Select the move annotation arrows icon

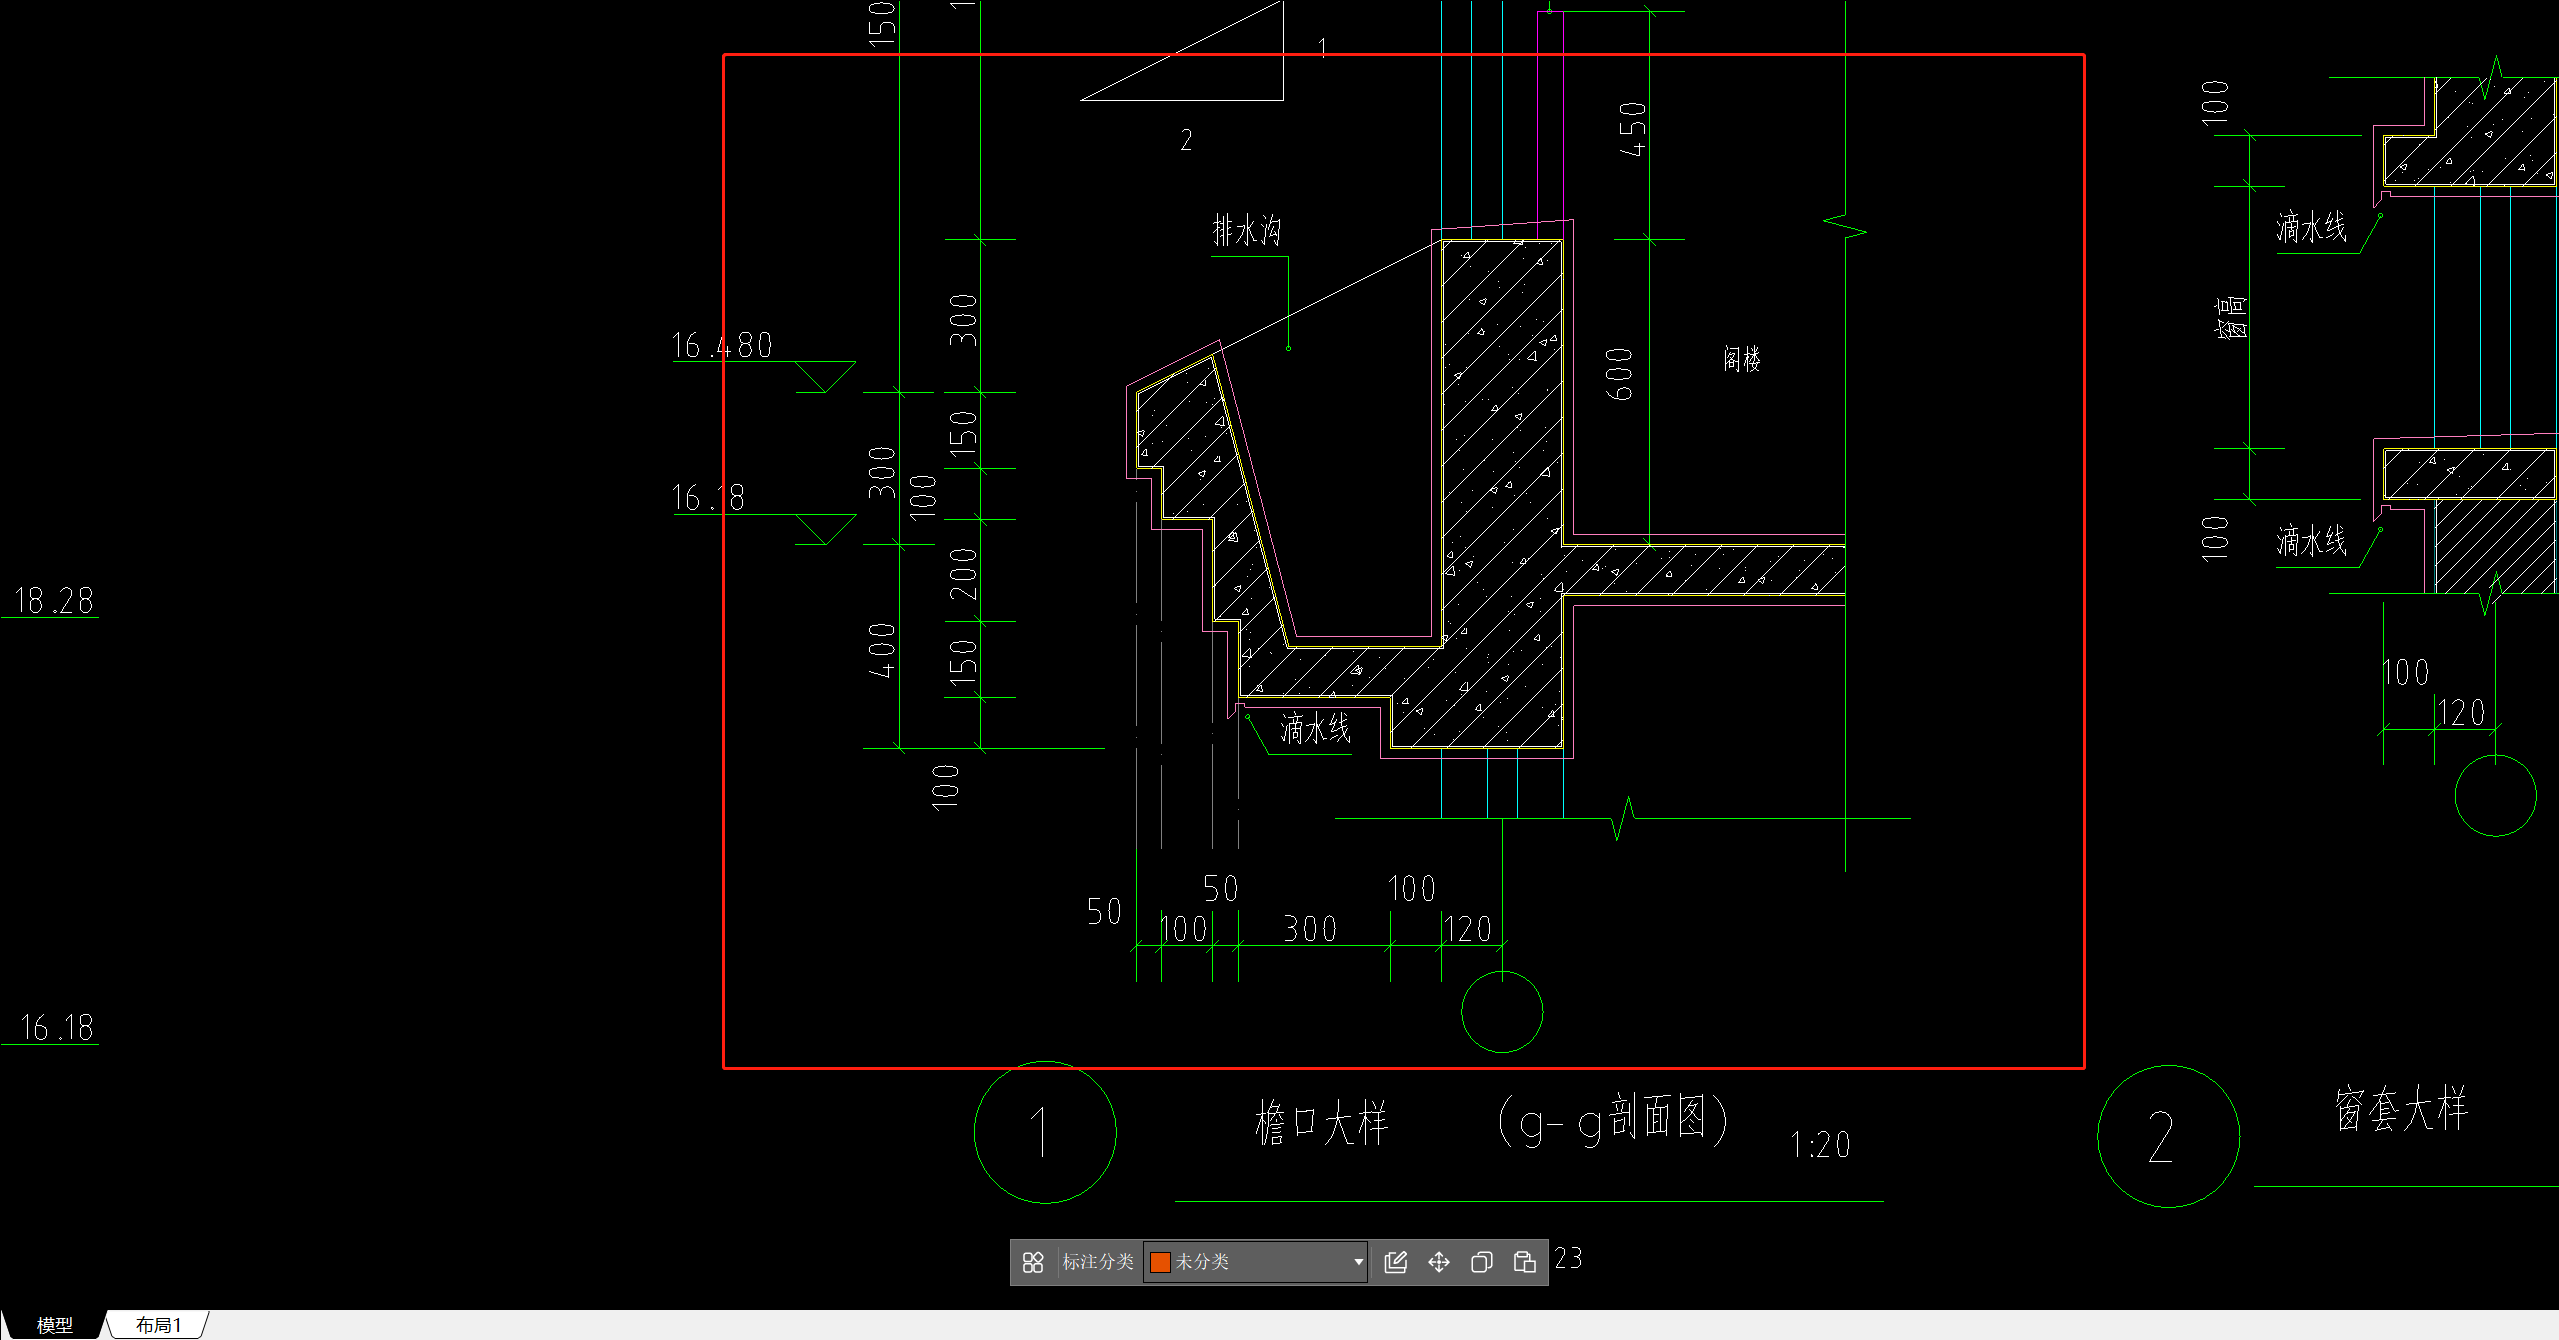[x=1439, y=1262]
